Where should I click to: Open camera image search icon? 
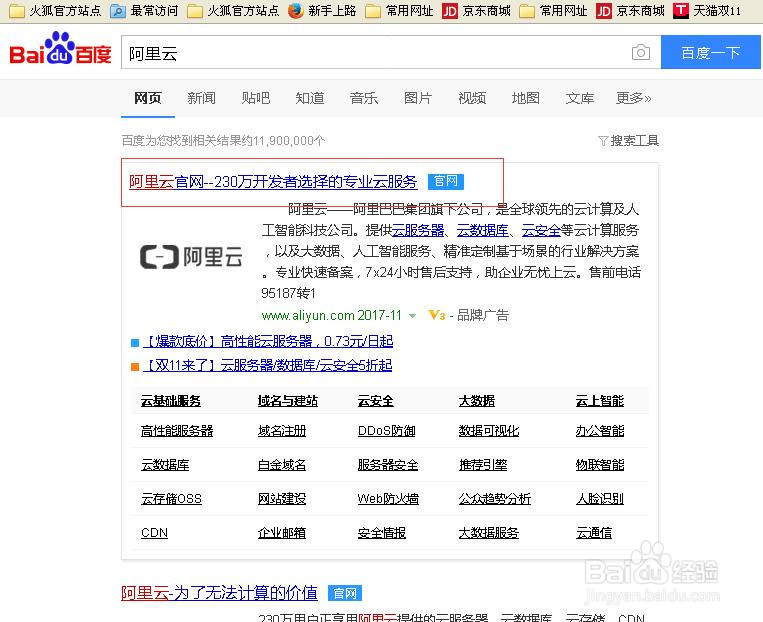[640, 52]
